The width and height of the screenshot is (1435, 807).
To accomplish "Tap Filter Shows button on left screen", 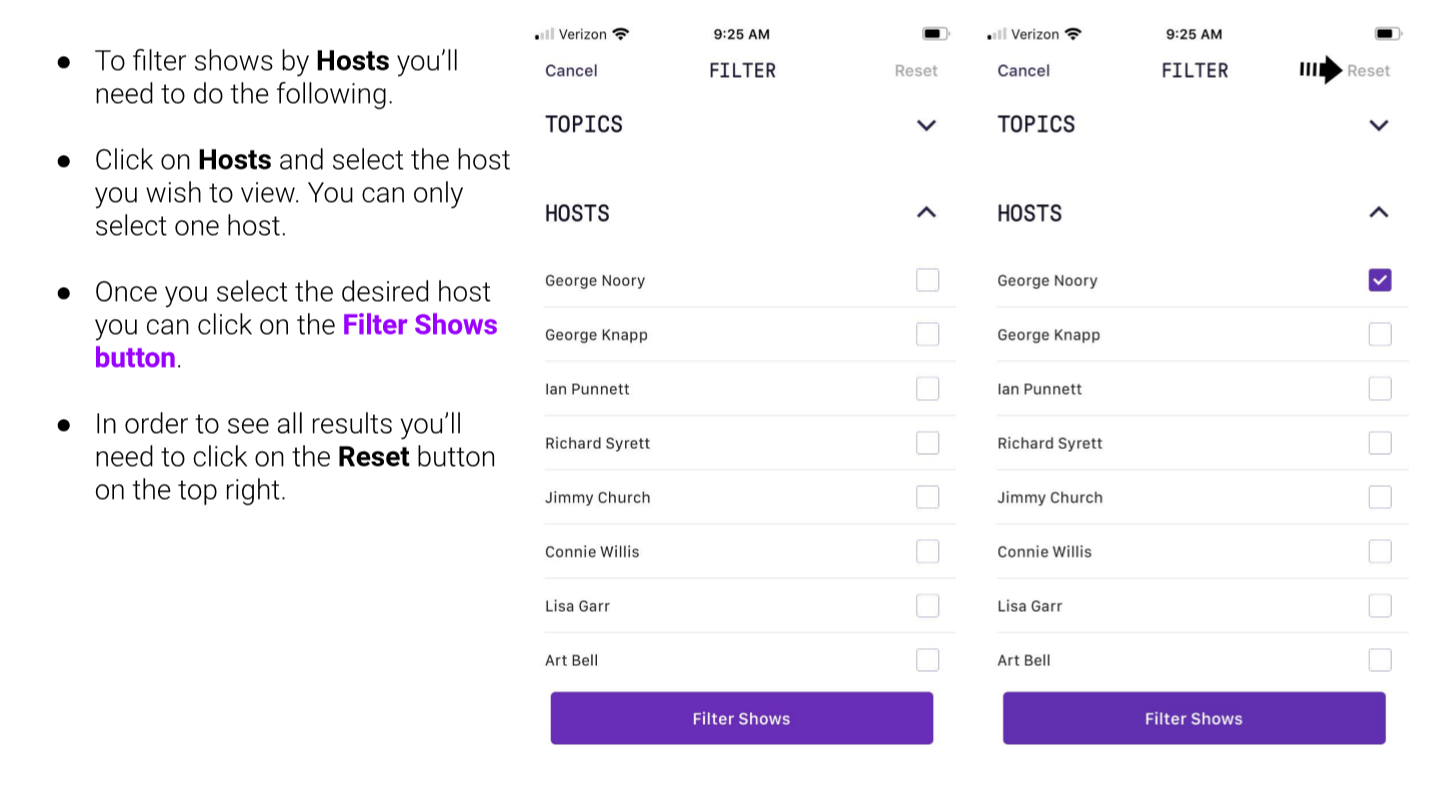I will (x=742, y=718).
